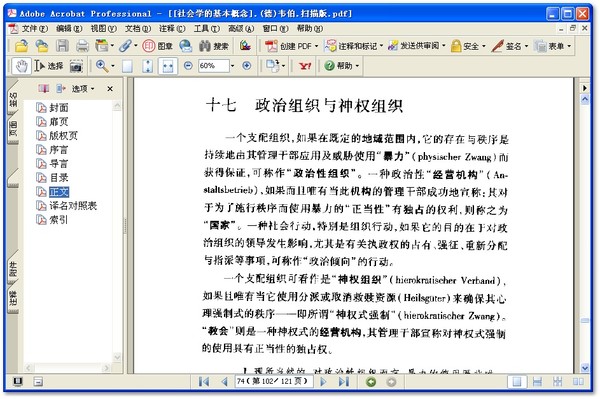Screen dimensions: 600x399
Task: Switch to Facing pages layout
Action: click(x=578, y=381)
